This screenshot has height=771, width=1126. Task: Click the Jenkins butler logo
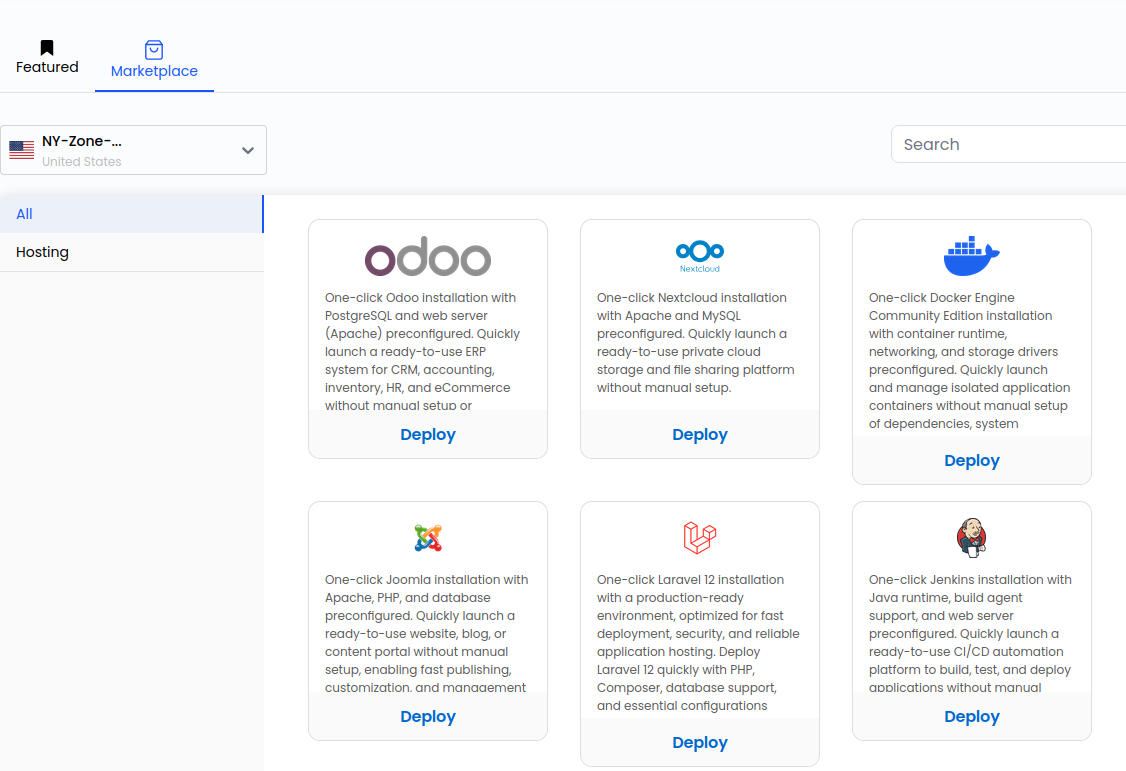[972, 538]
